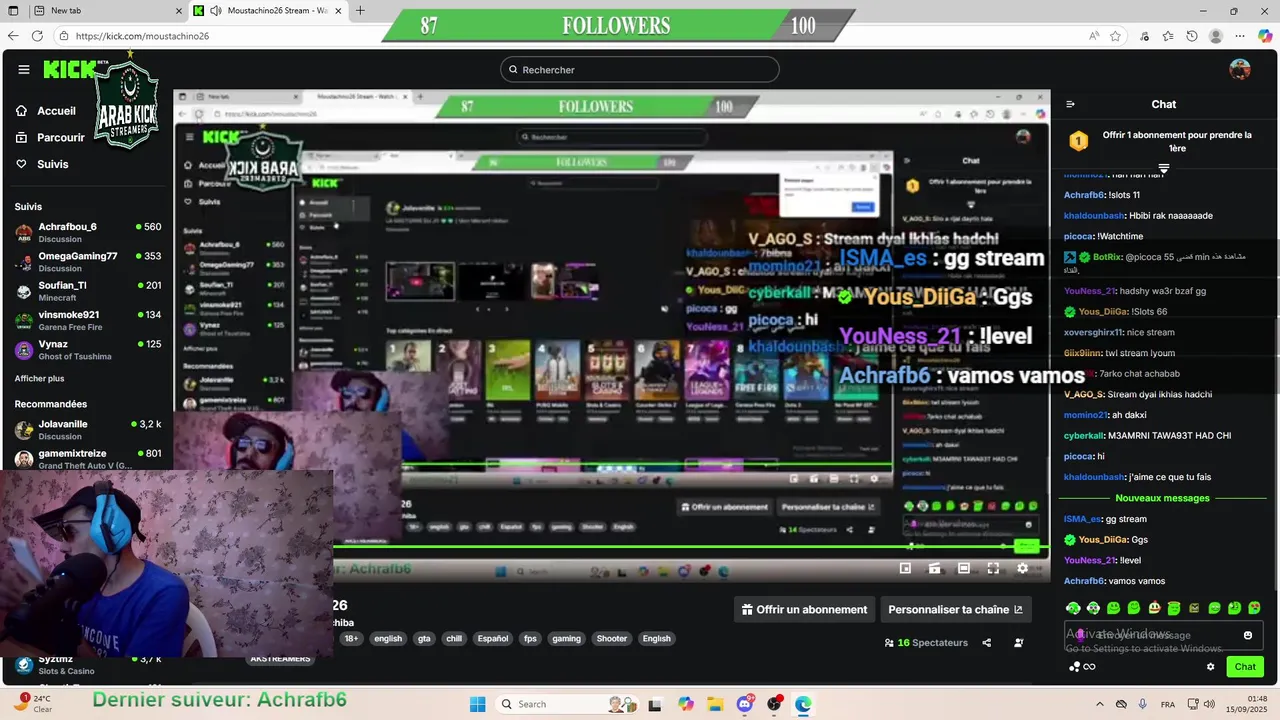
Task: Open taskbar Copilot app
Action: (x=685, y=704)
